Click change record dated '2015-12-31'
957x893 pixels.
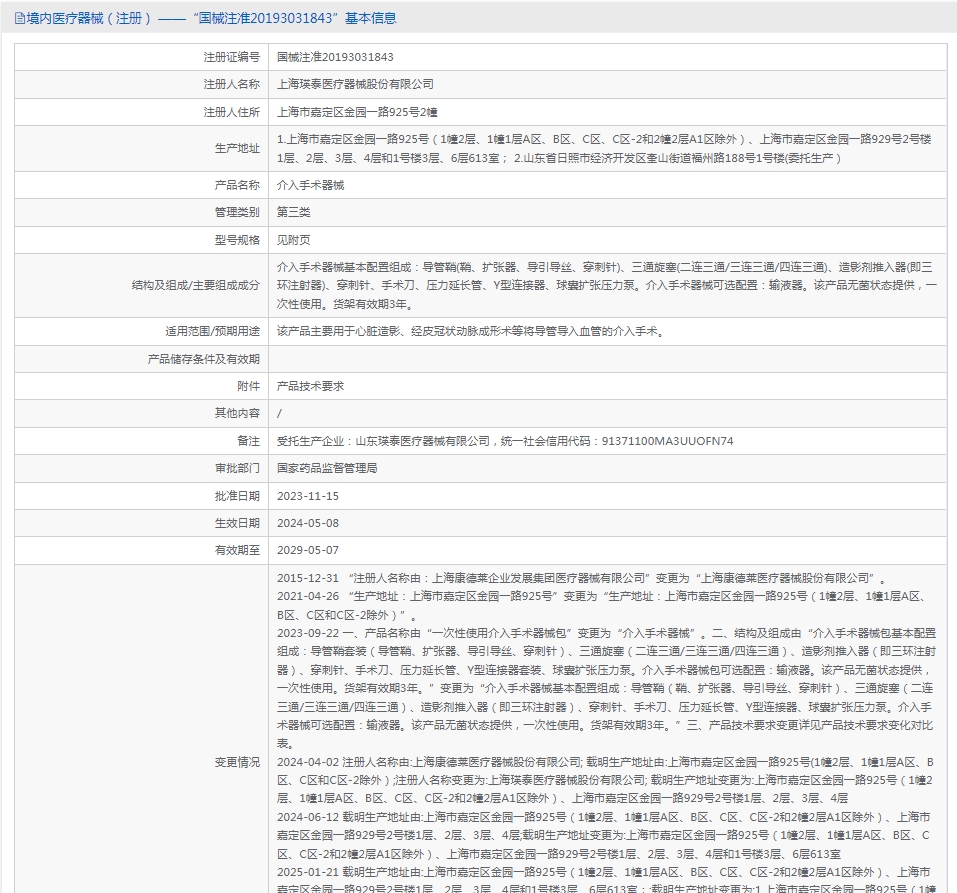[x=582, y=578]
